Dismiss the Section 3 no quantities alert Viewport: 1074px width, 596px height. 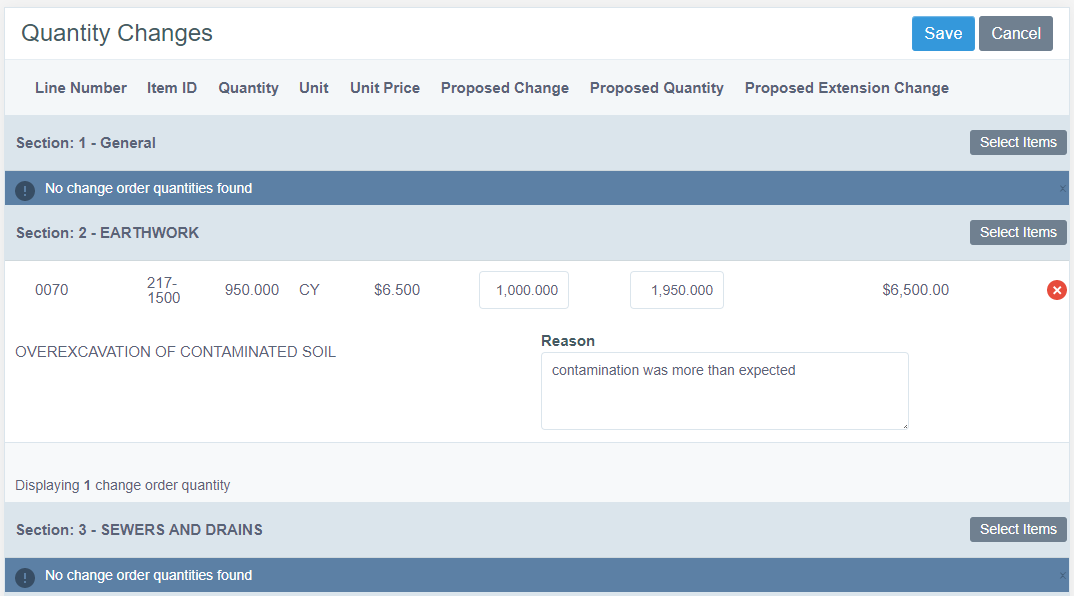tap(1062, 575)
